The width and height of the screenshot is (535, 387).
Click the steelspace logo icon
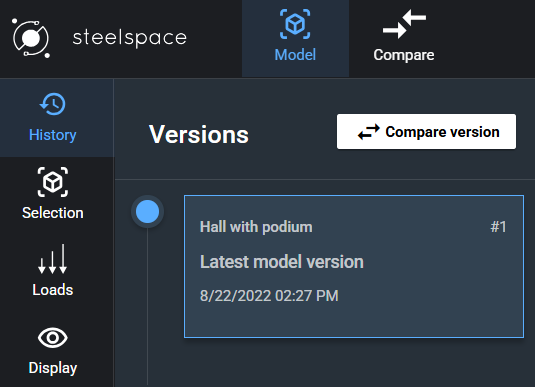31,38
